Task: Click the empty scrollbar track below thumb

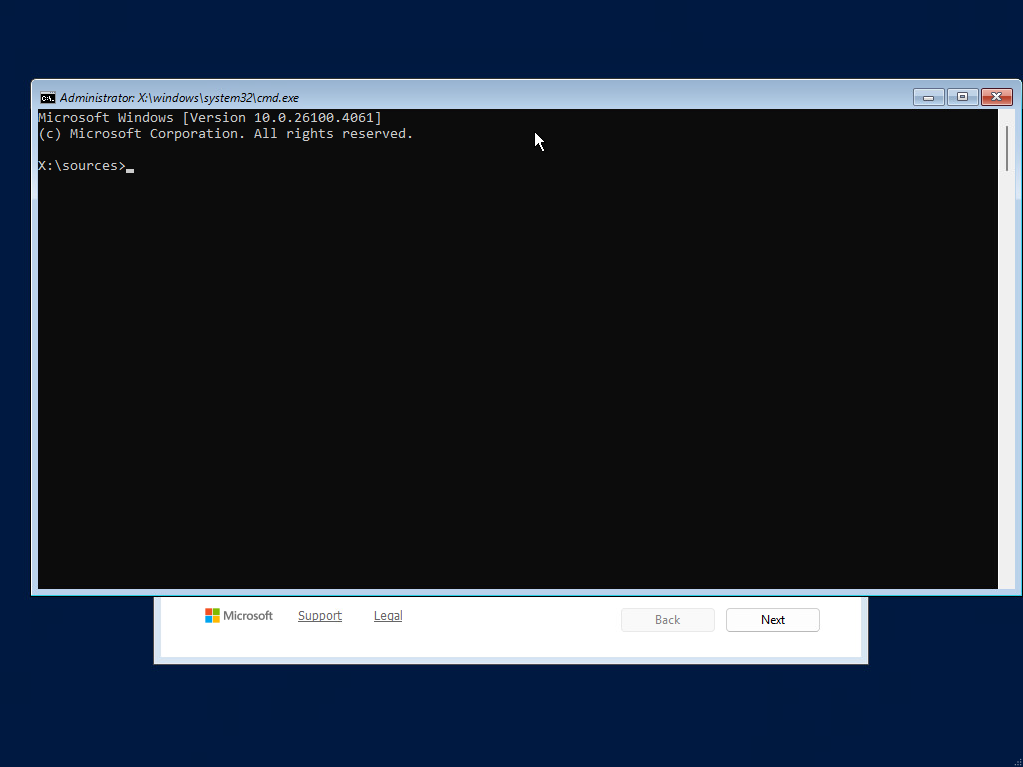Action: click(1007, 378)
